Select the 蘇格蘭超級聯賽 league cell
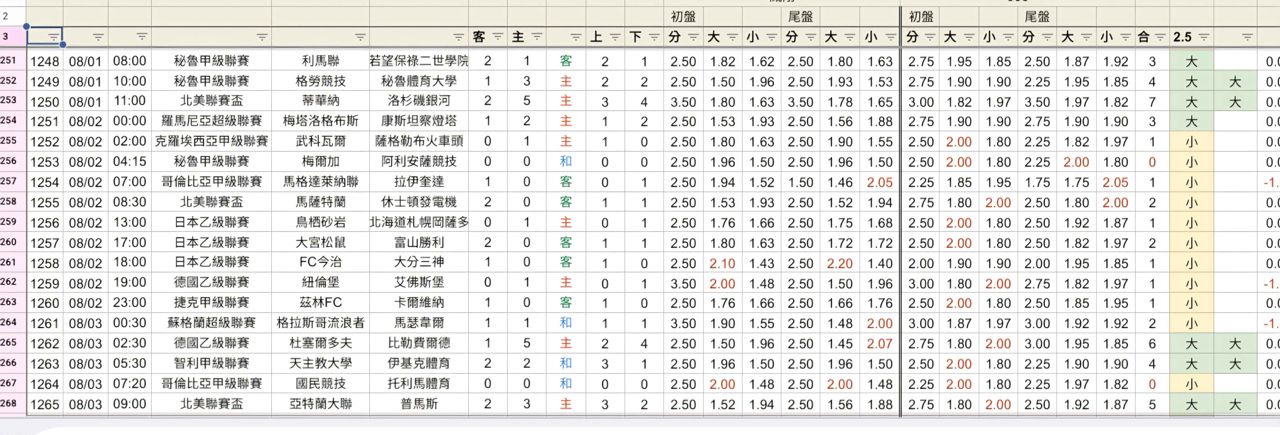Image resolution: width=1280 pixels, height=435 pixels. click(x=212, y=323)
